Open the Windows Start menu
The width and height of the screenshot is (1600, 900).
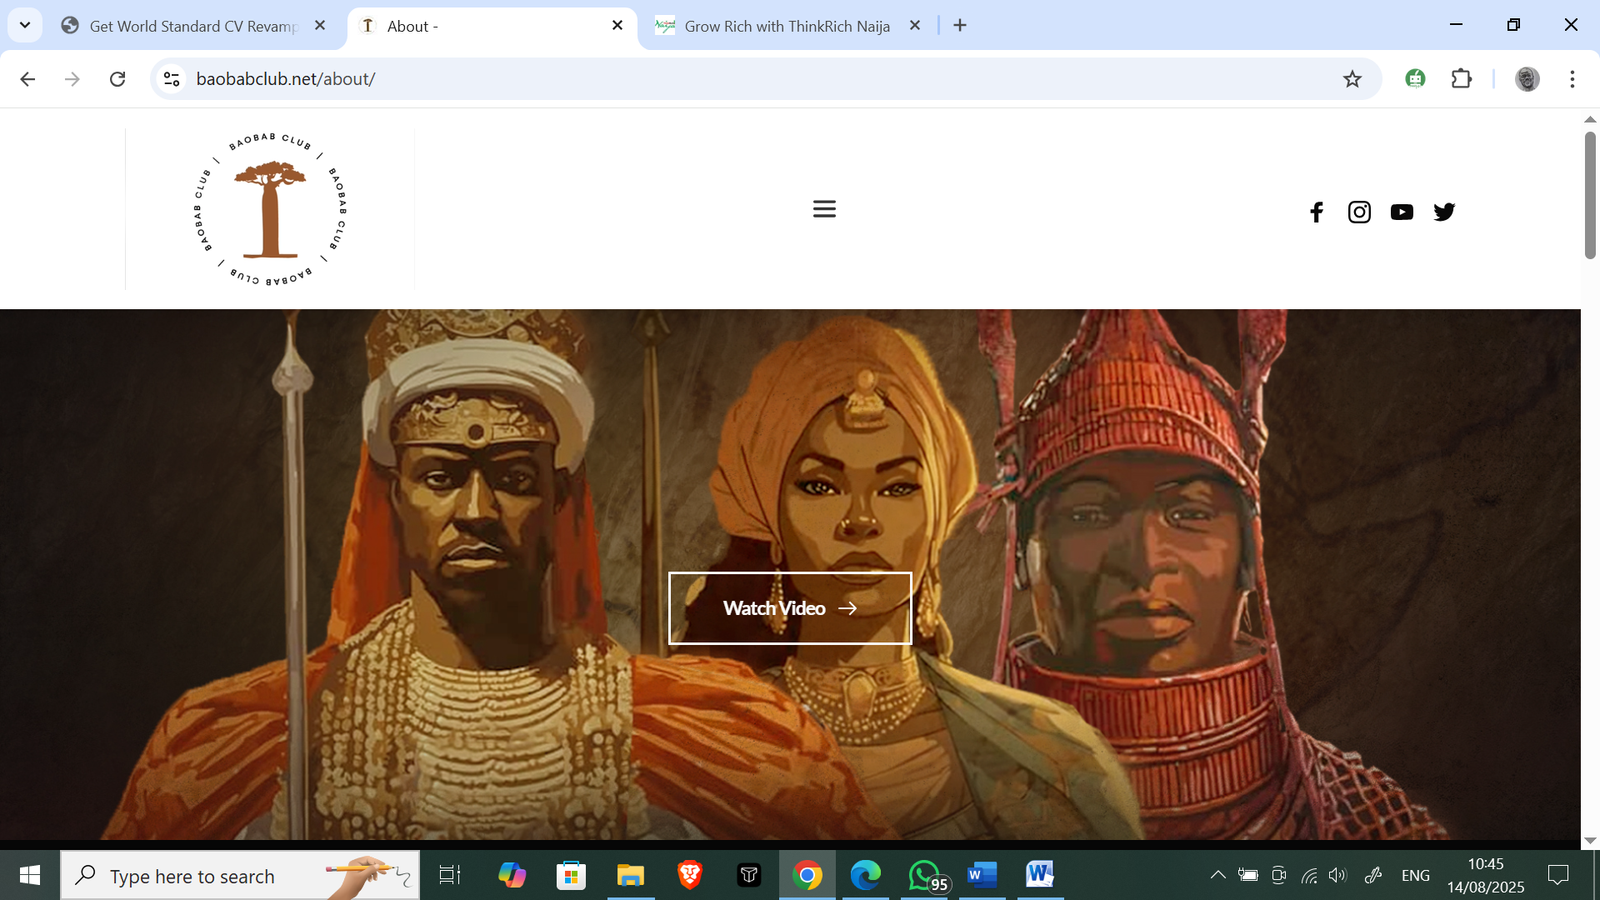[x=30, y=876]
